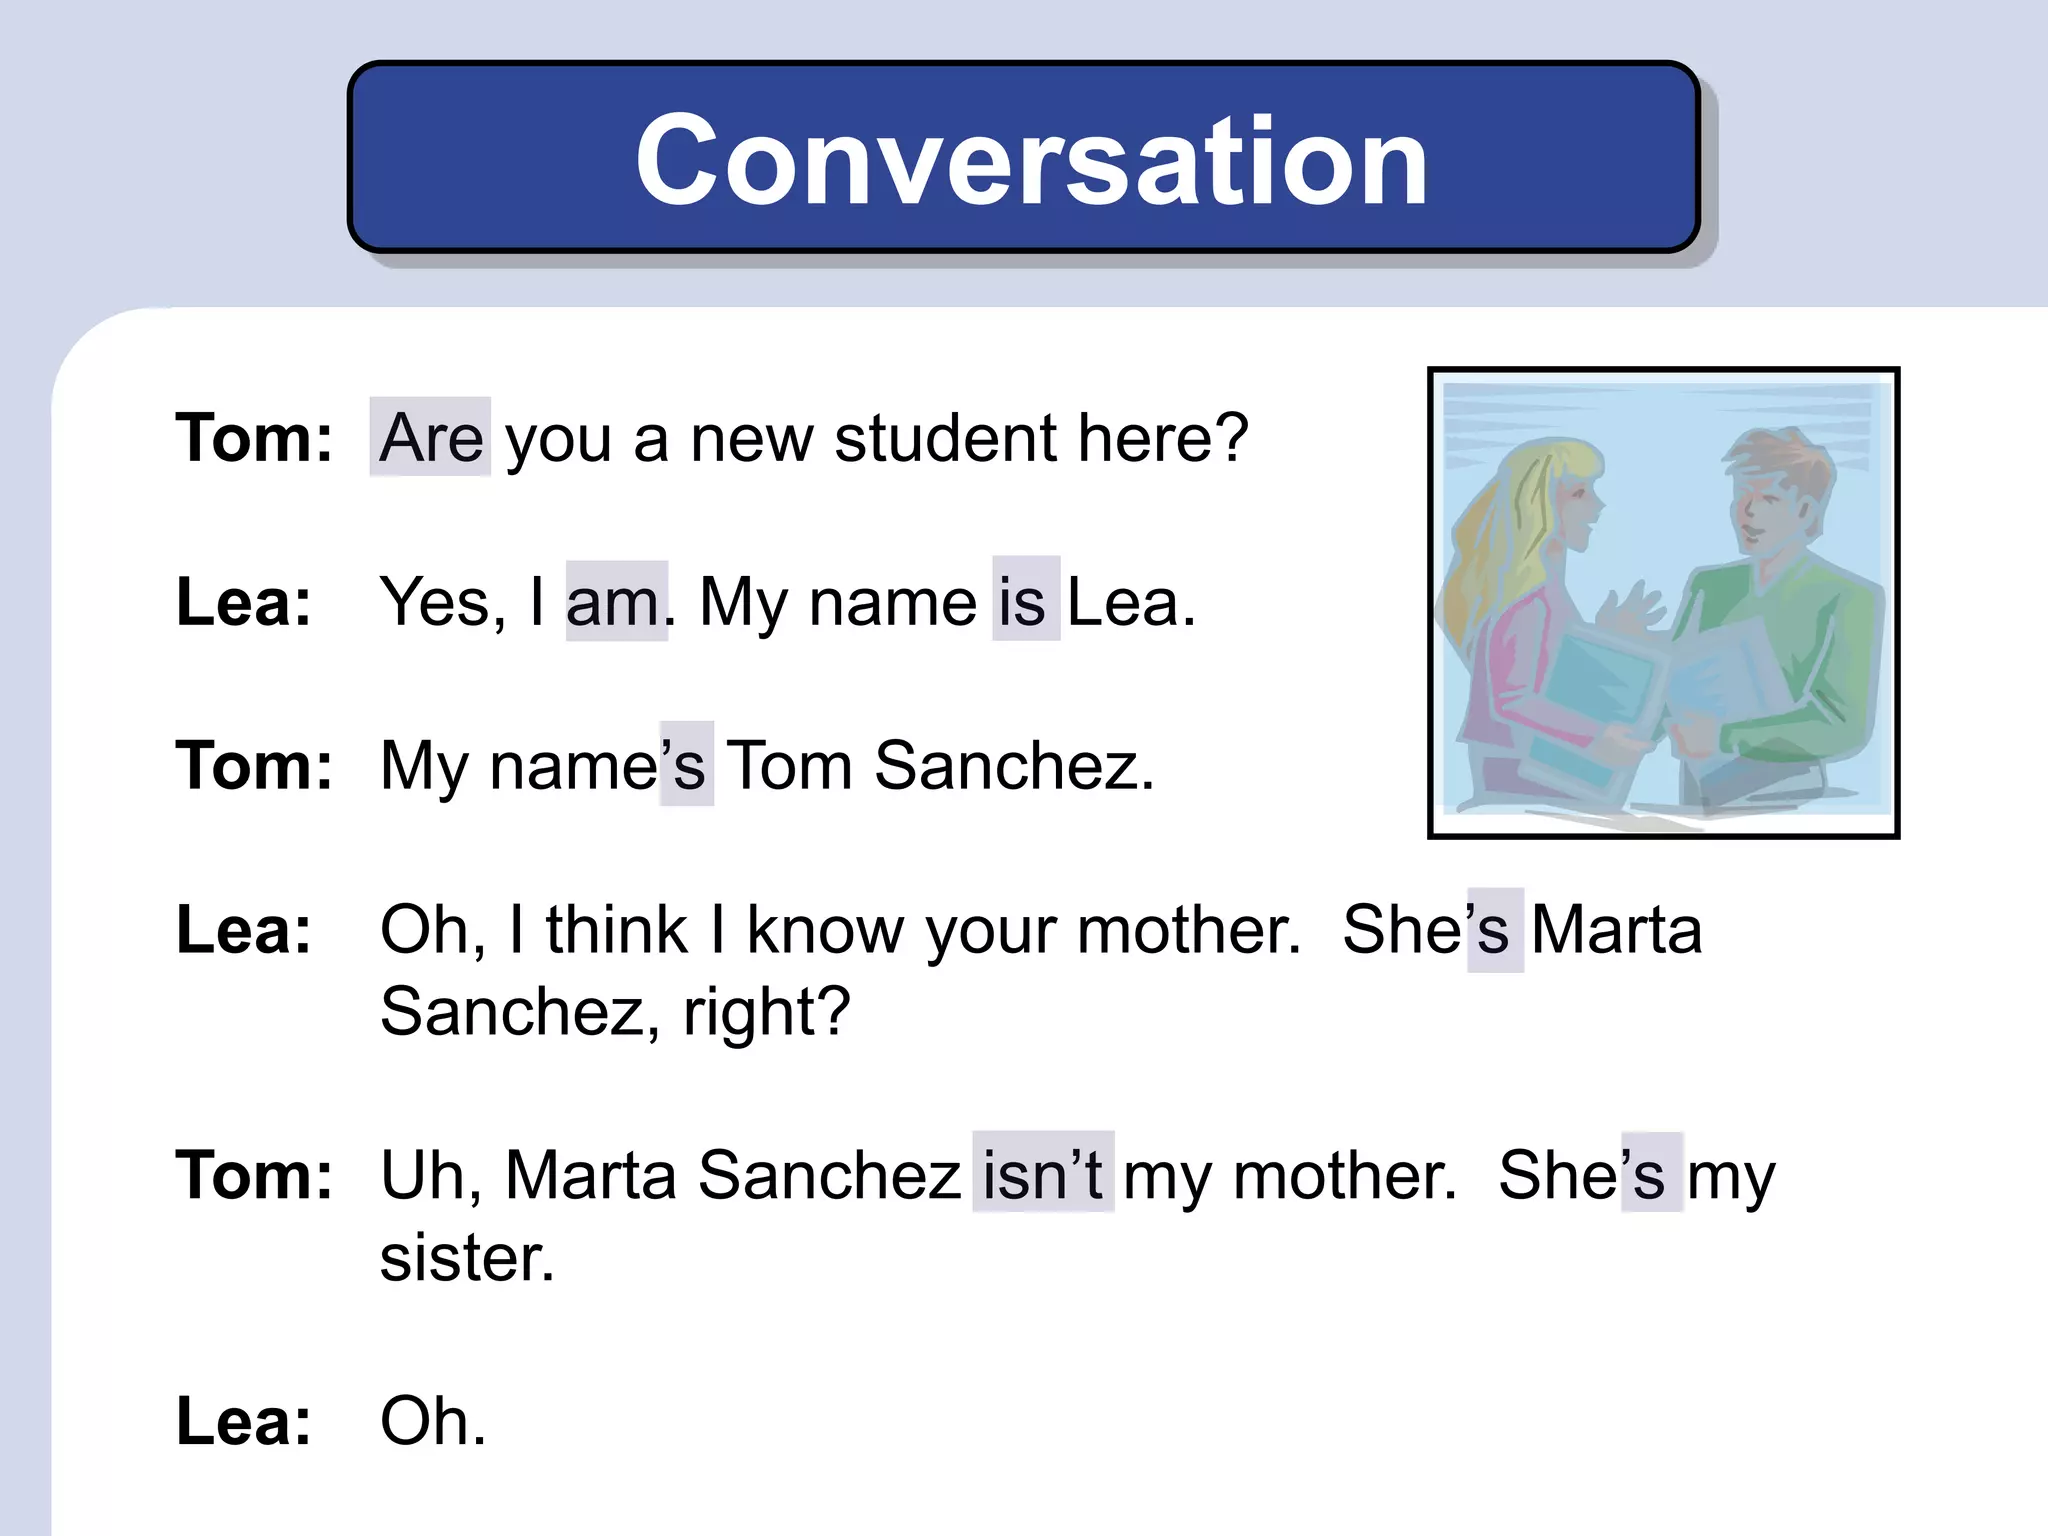This screenshot has width=2048, height=1536.
Task: Select the highlighted 'is' before Lea
Action: [1025, 598]
